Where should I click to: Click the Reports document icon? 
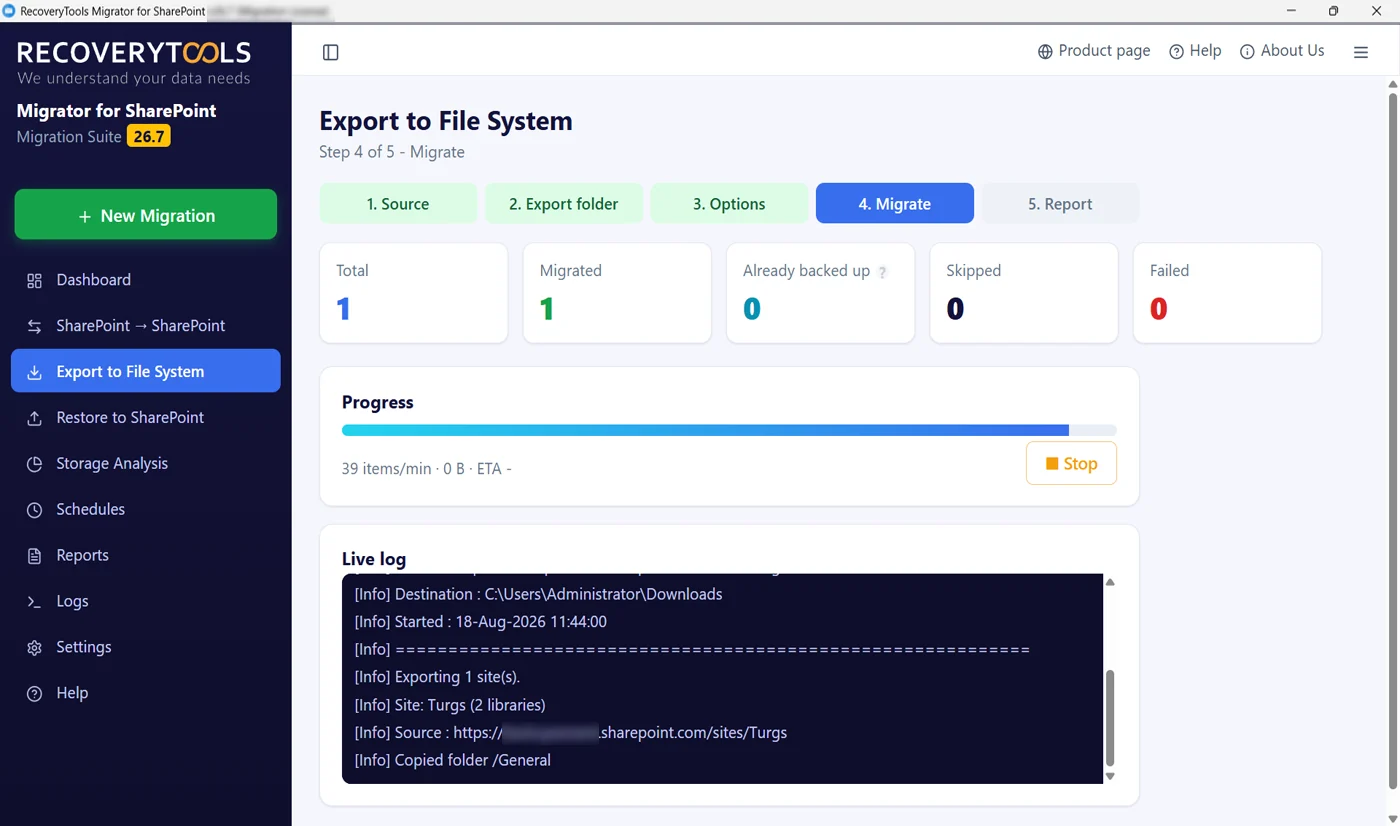[x=34, y=557]
